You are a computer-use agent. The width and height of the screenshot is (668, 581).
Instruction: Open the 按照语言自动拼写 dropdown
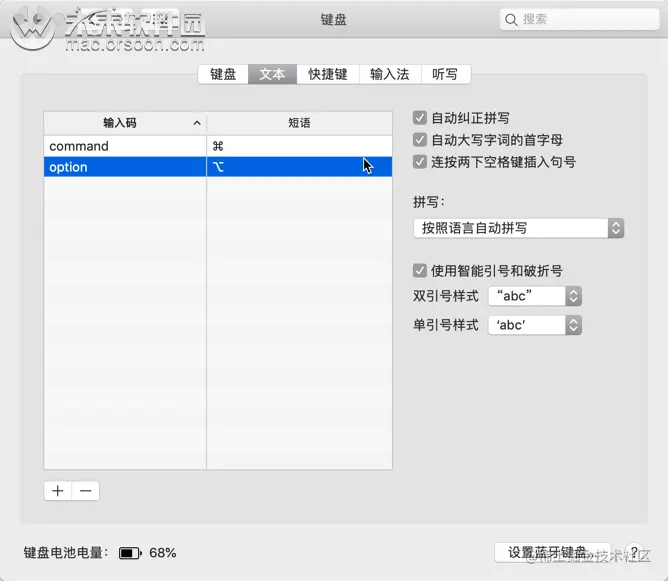click(518, 228)
